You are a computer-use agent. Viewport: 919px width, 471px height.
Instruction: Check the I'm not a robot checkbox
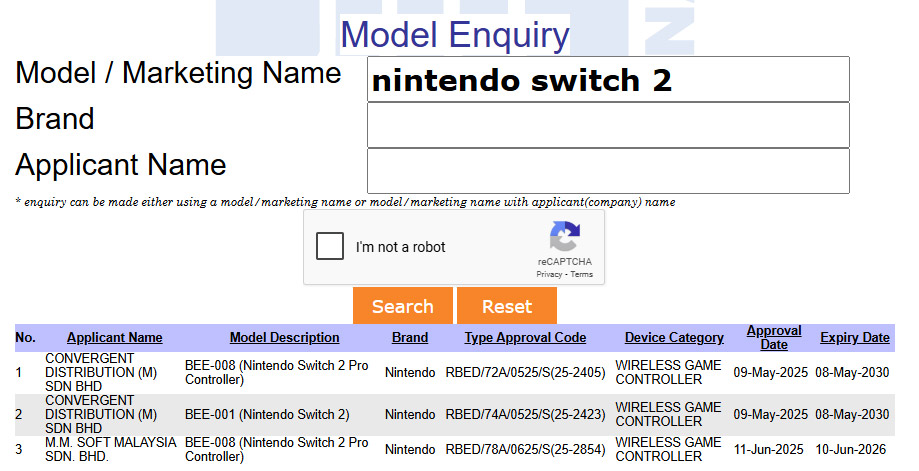329,246
